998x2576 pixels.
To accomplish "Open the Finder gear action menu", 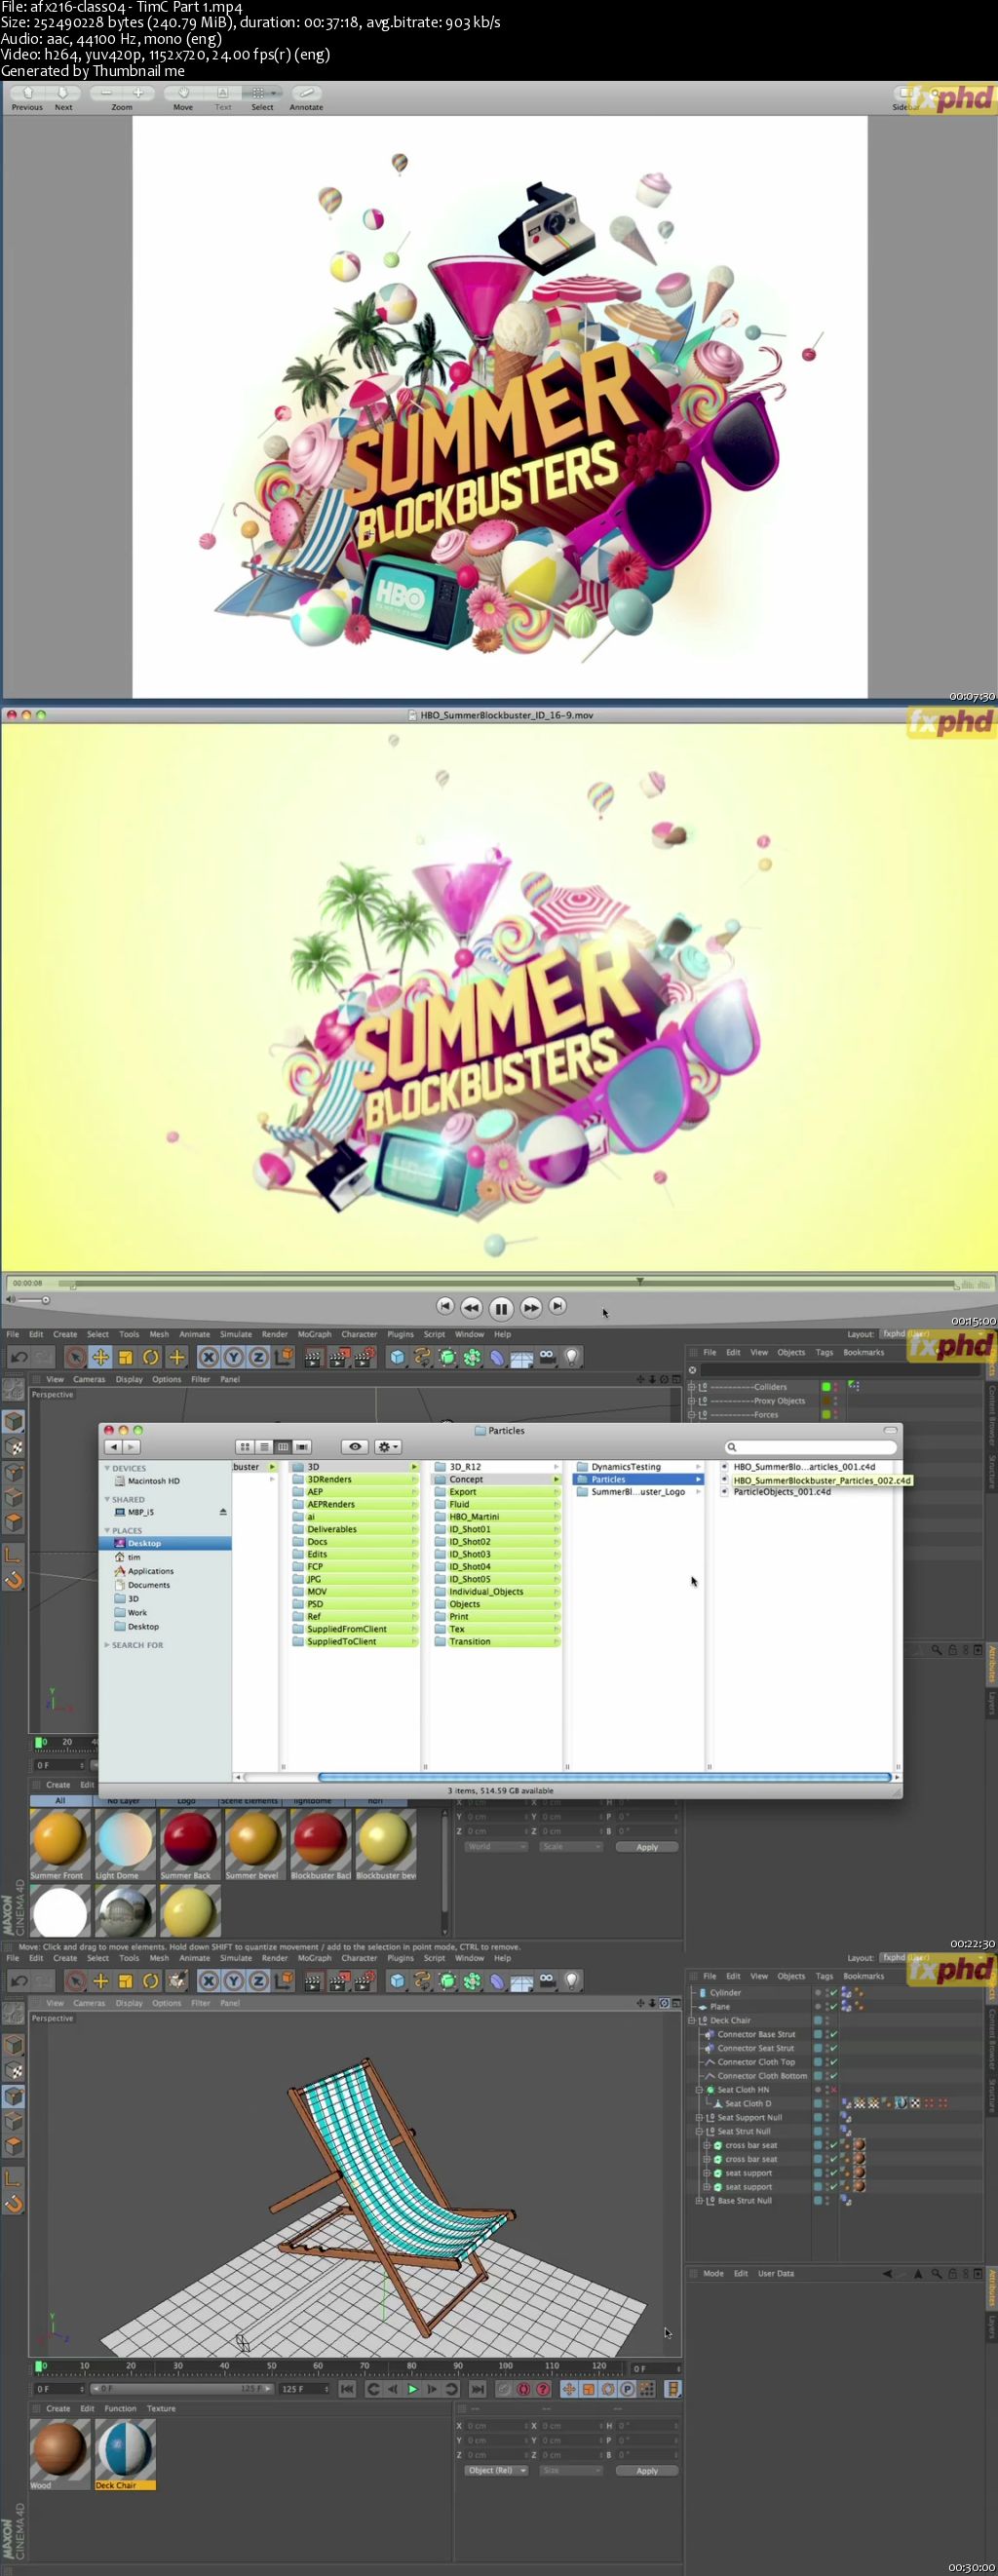I will (x=387, y=1447).
